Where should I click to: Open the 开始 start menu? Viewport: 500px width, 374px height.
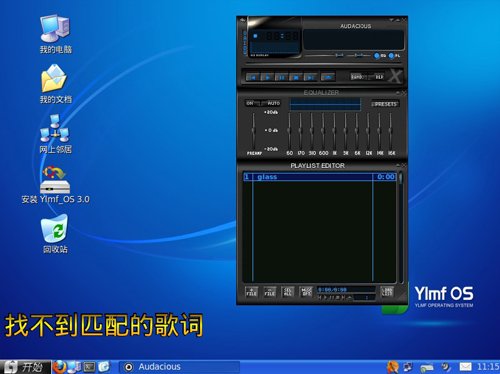click(26, 367)
